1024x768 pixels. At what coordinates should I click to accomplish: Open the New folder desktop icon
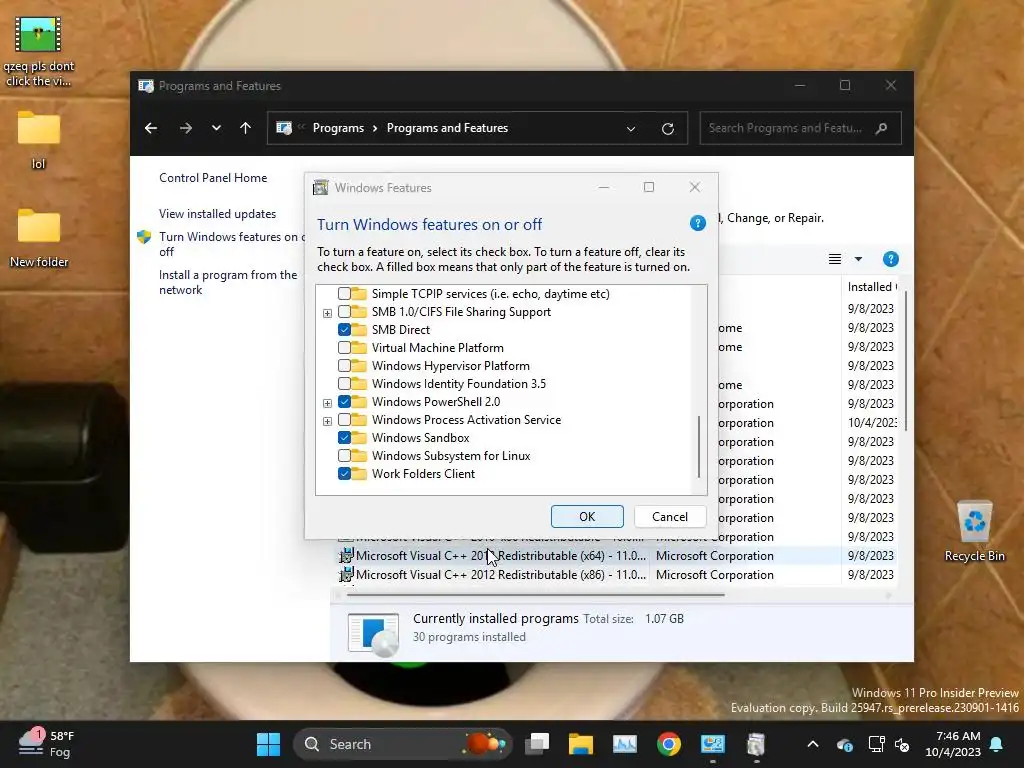[x=39, y=238]
